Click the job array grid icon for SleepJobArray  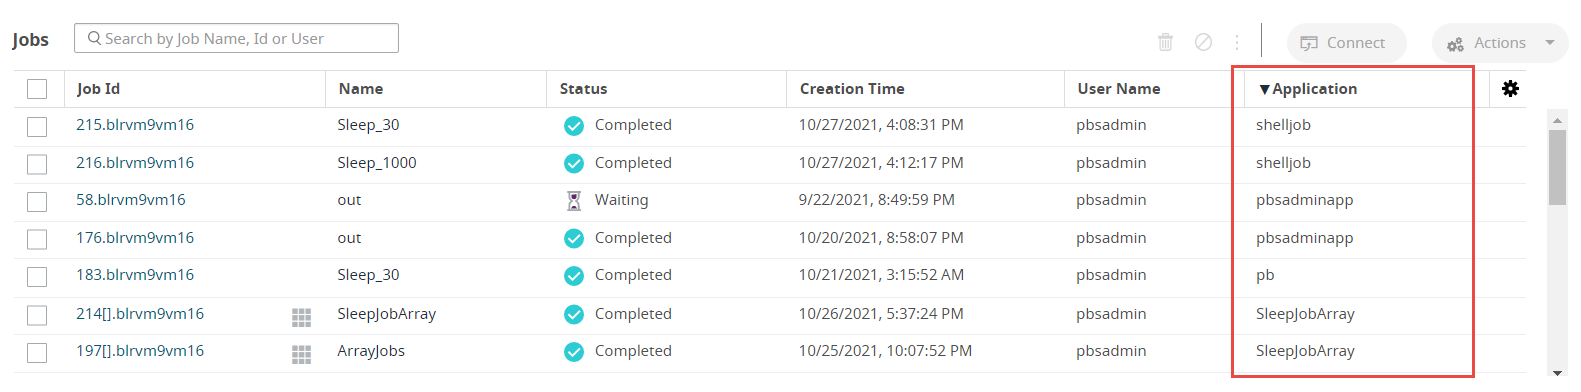coord(301,317)
